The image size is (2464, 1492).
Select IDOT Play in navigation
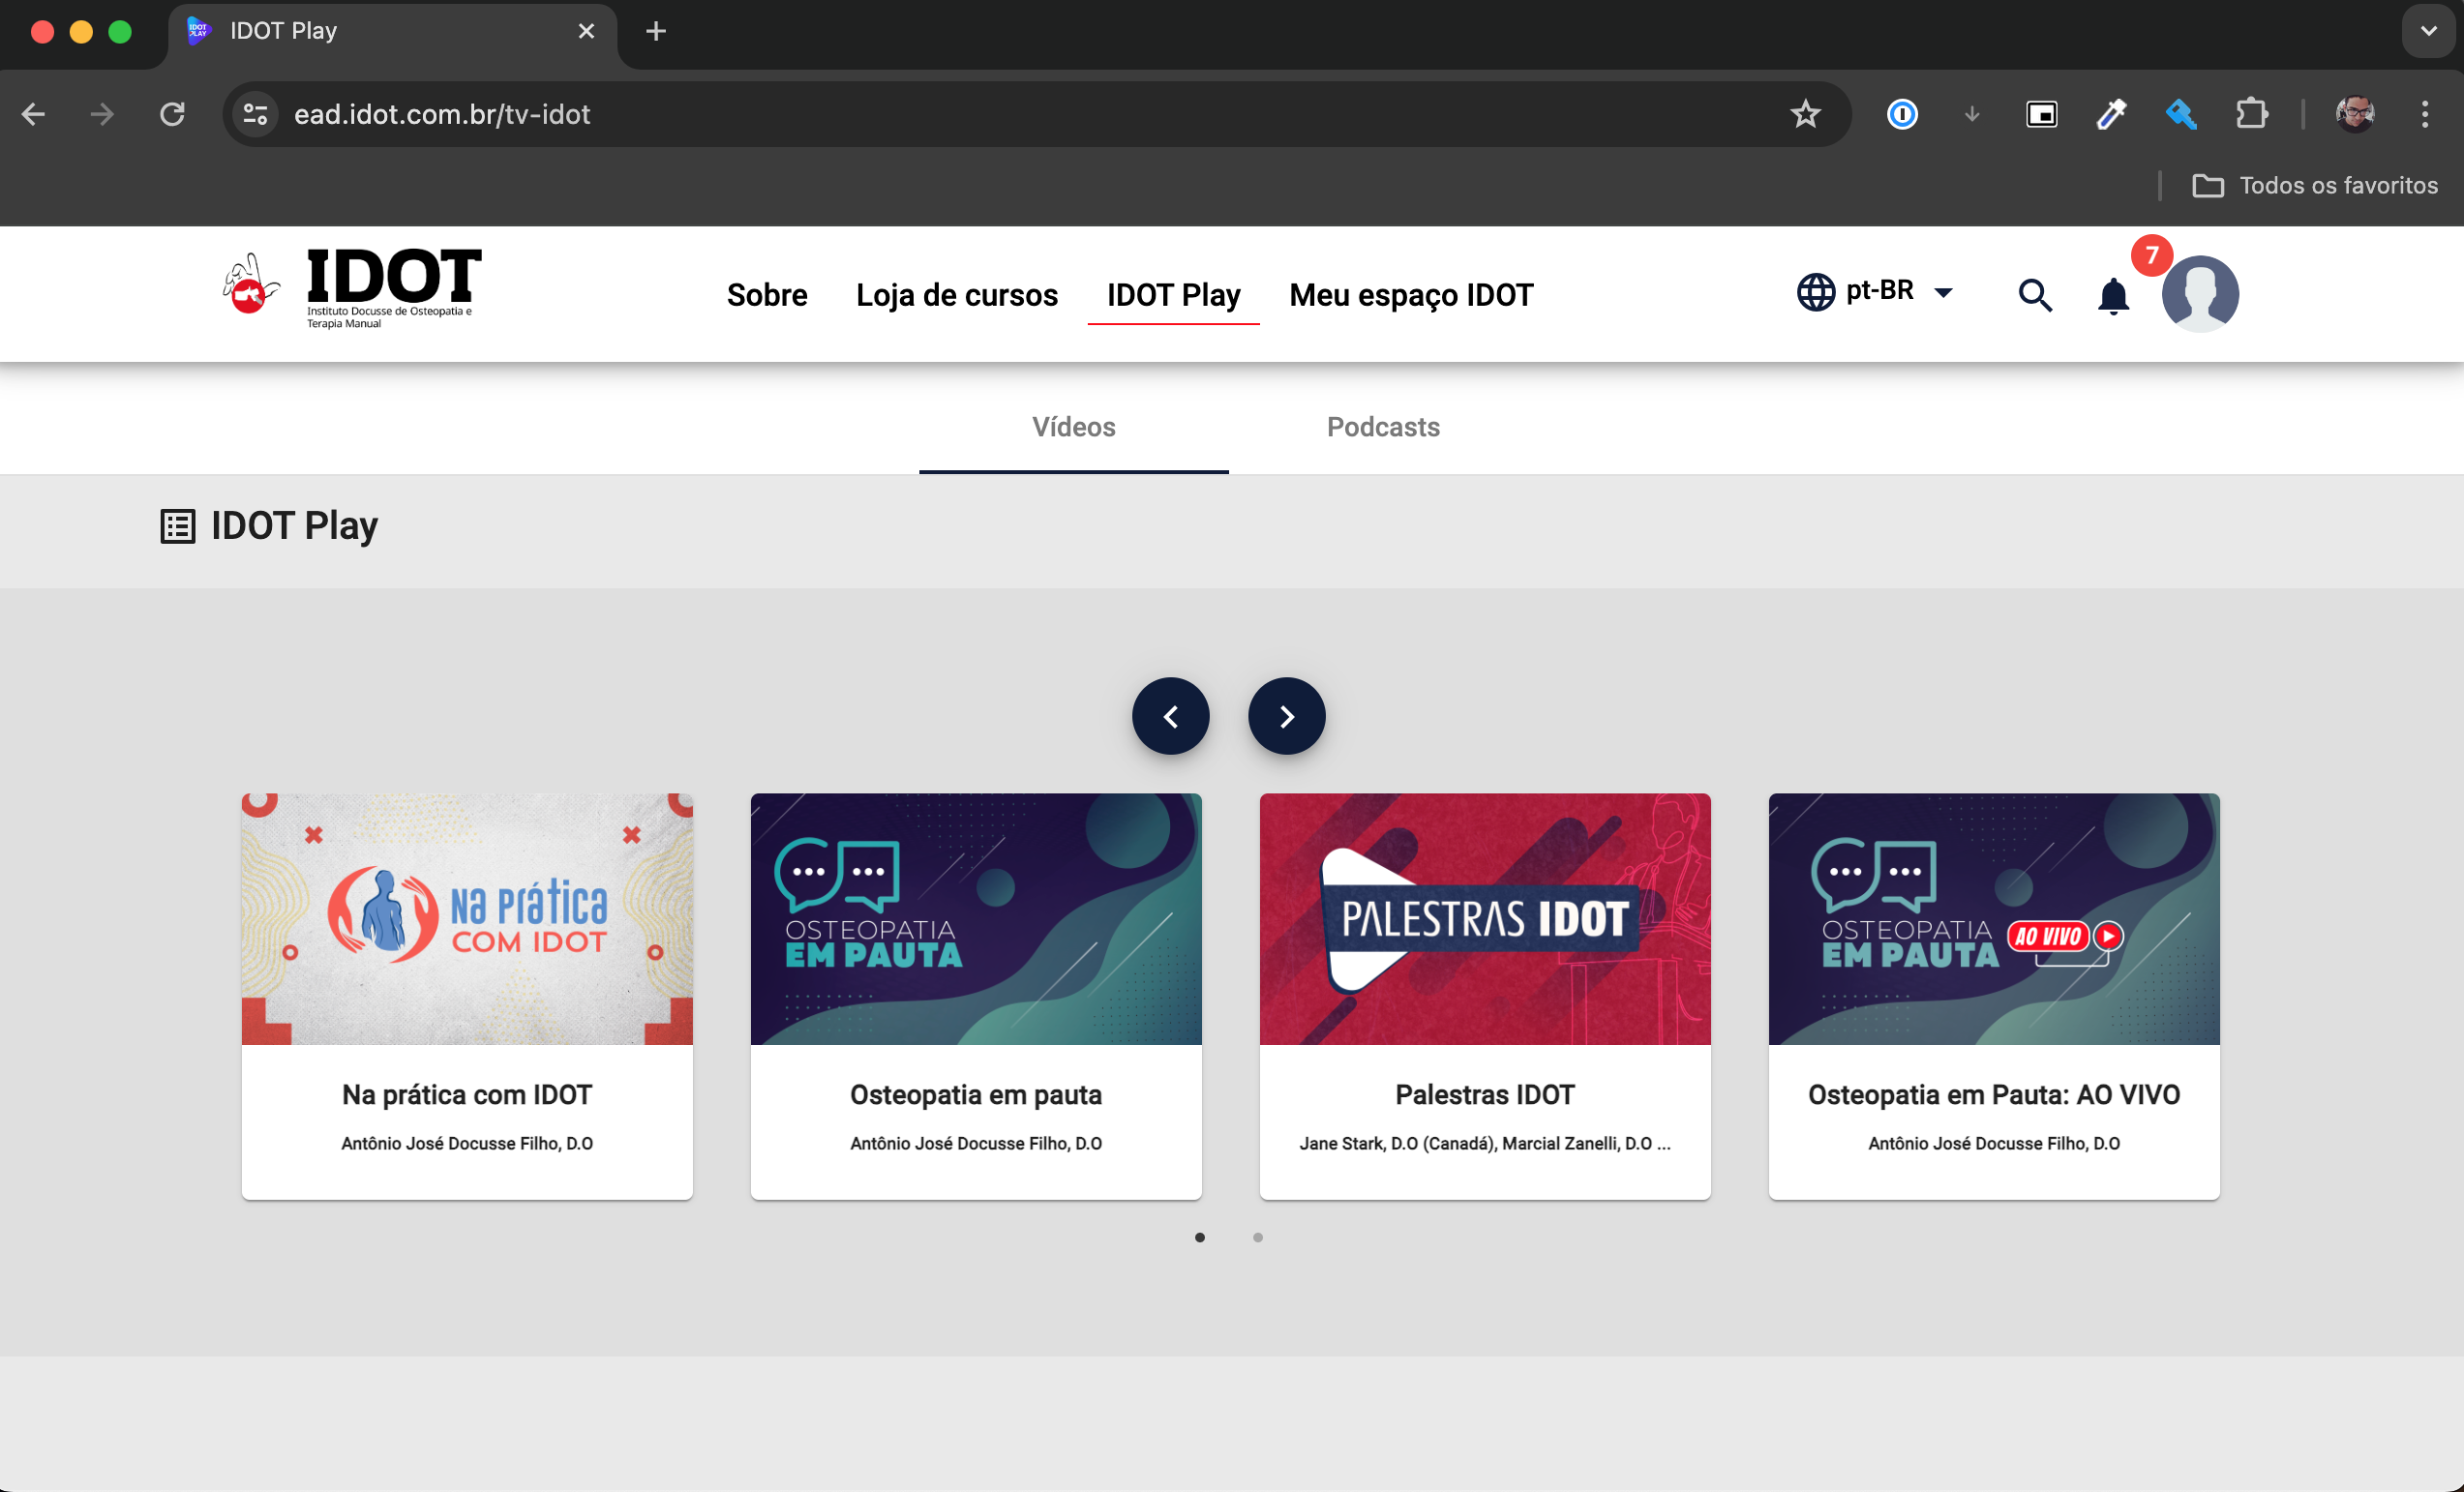coord(1173,295)
